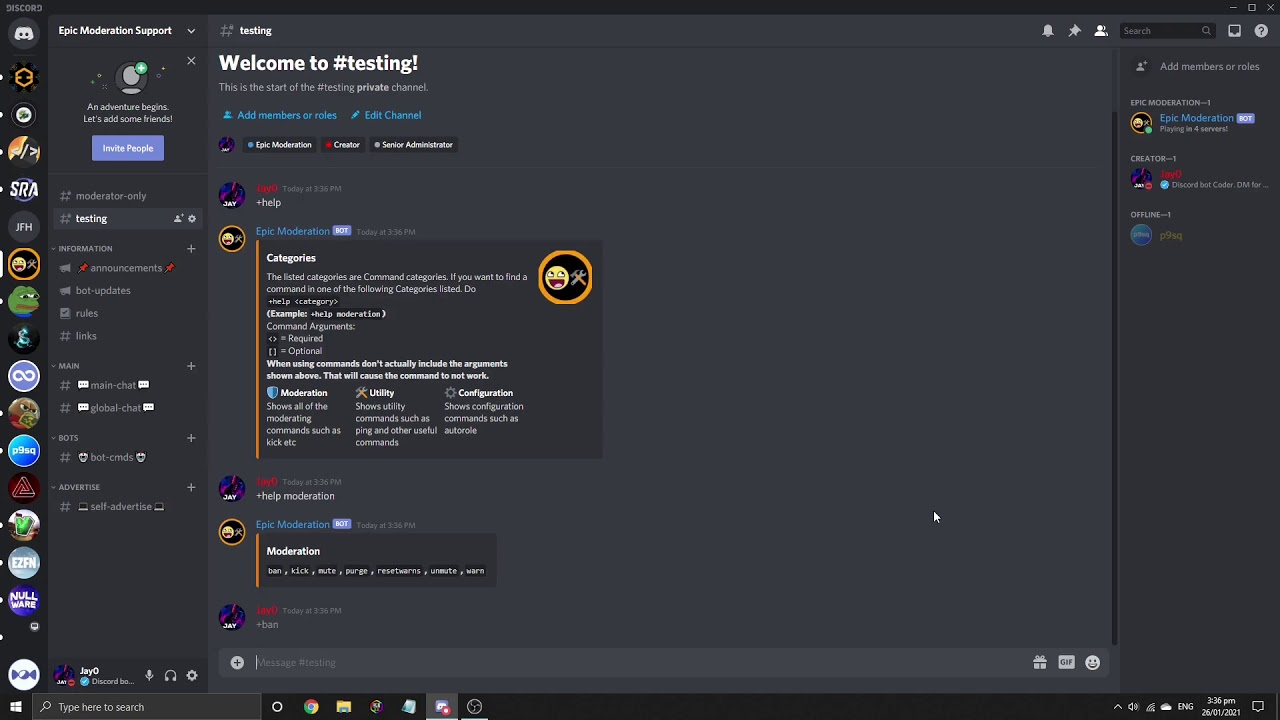Click the Search box in header
This screenshot has width=1280, height=720.
[x=1167, y=31]
